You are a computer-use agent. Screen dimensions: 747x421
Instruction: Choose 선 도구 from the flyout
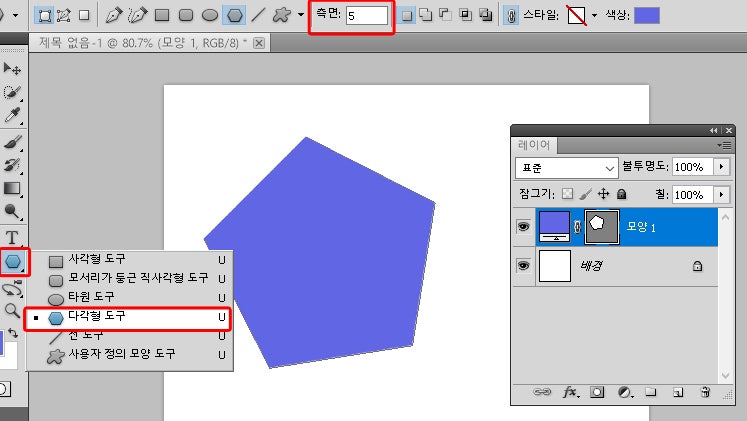click(x=129, y=336)
